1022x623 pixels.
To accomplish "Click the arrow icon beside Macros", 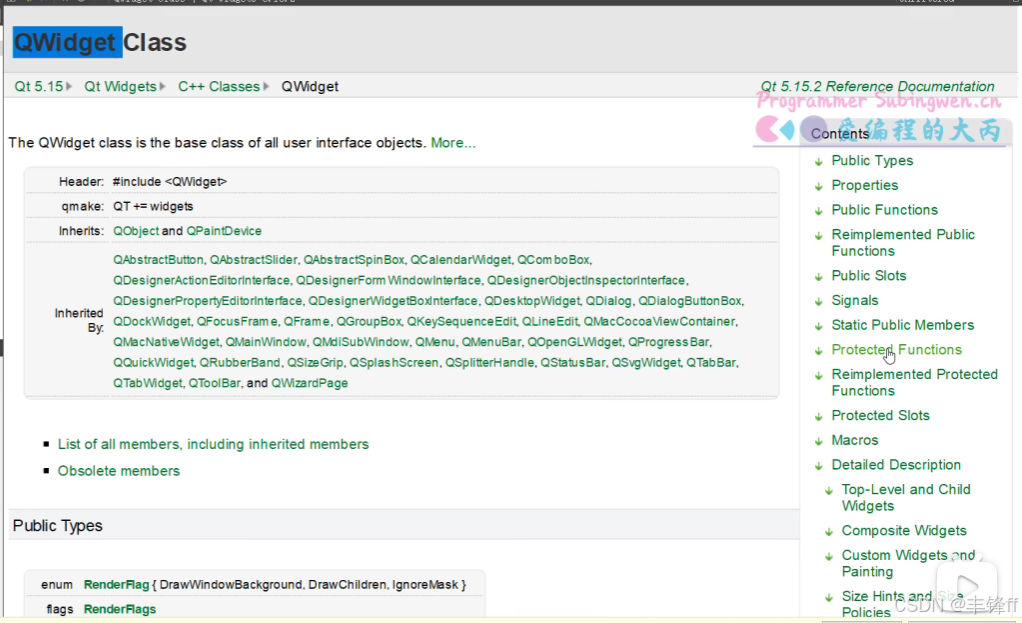I will click(819, 441).
